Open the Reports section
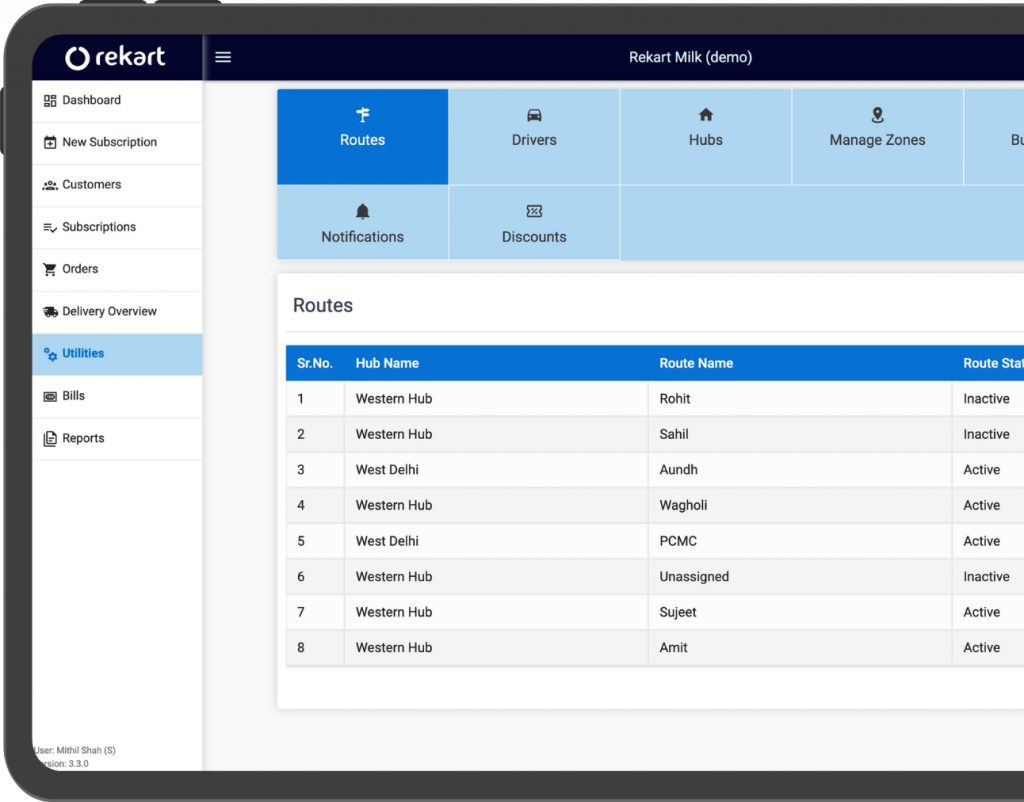Viewport: 1024px width, 802px height. click(85, 438)
